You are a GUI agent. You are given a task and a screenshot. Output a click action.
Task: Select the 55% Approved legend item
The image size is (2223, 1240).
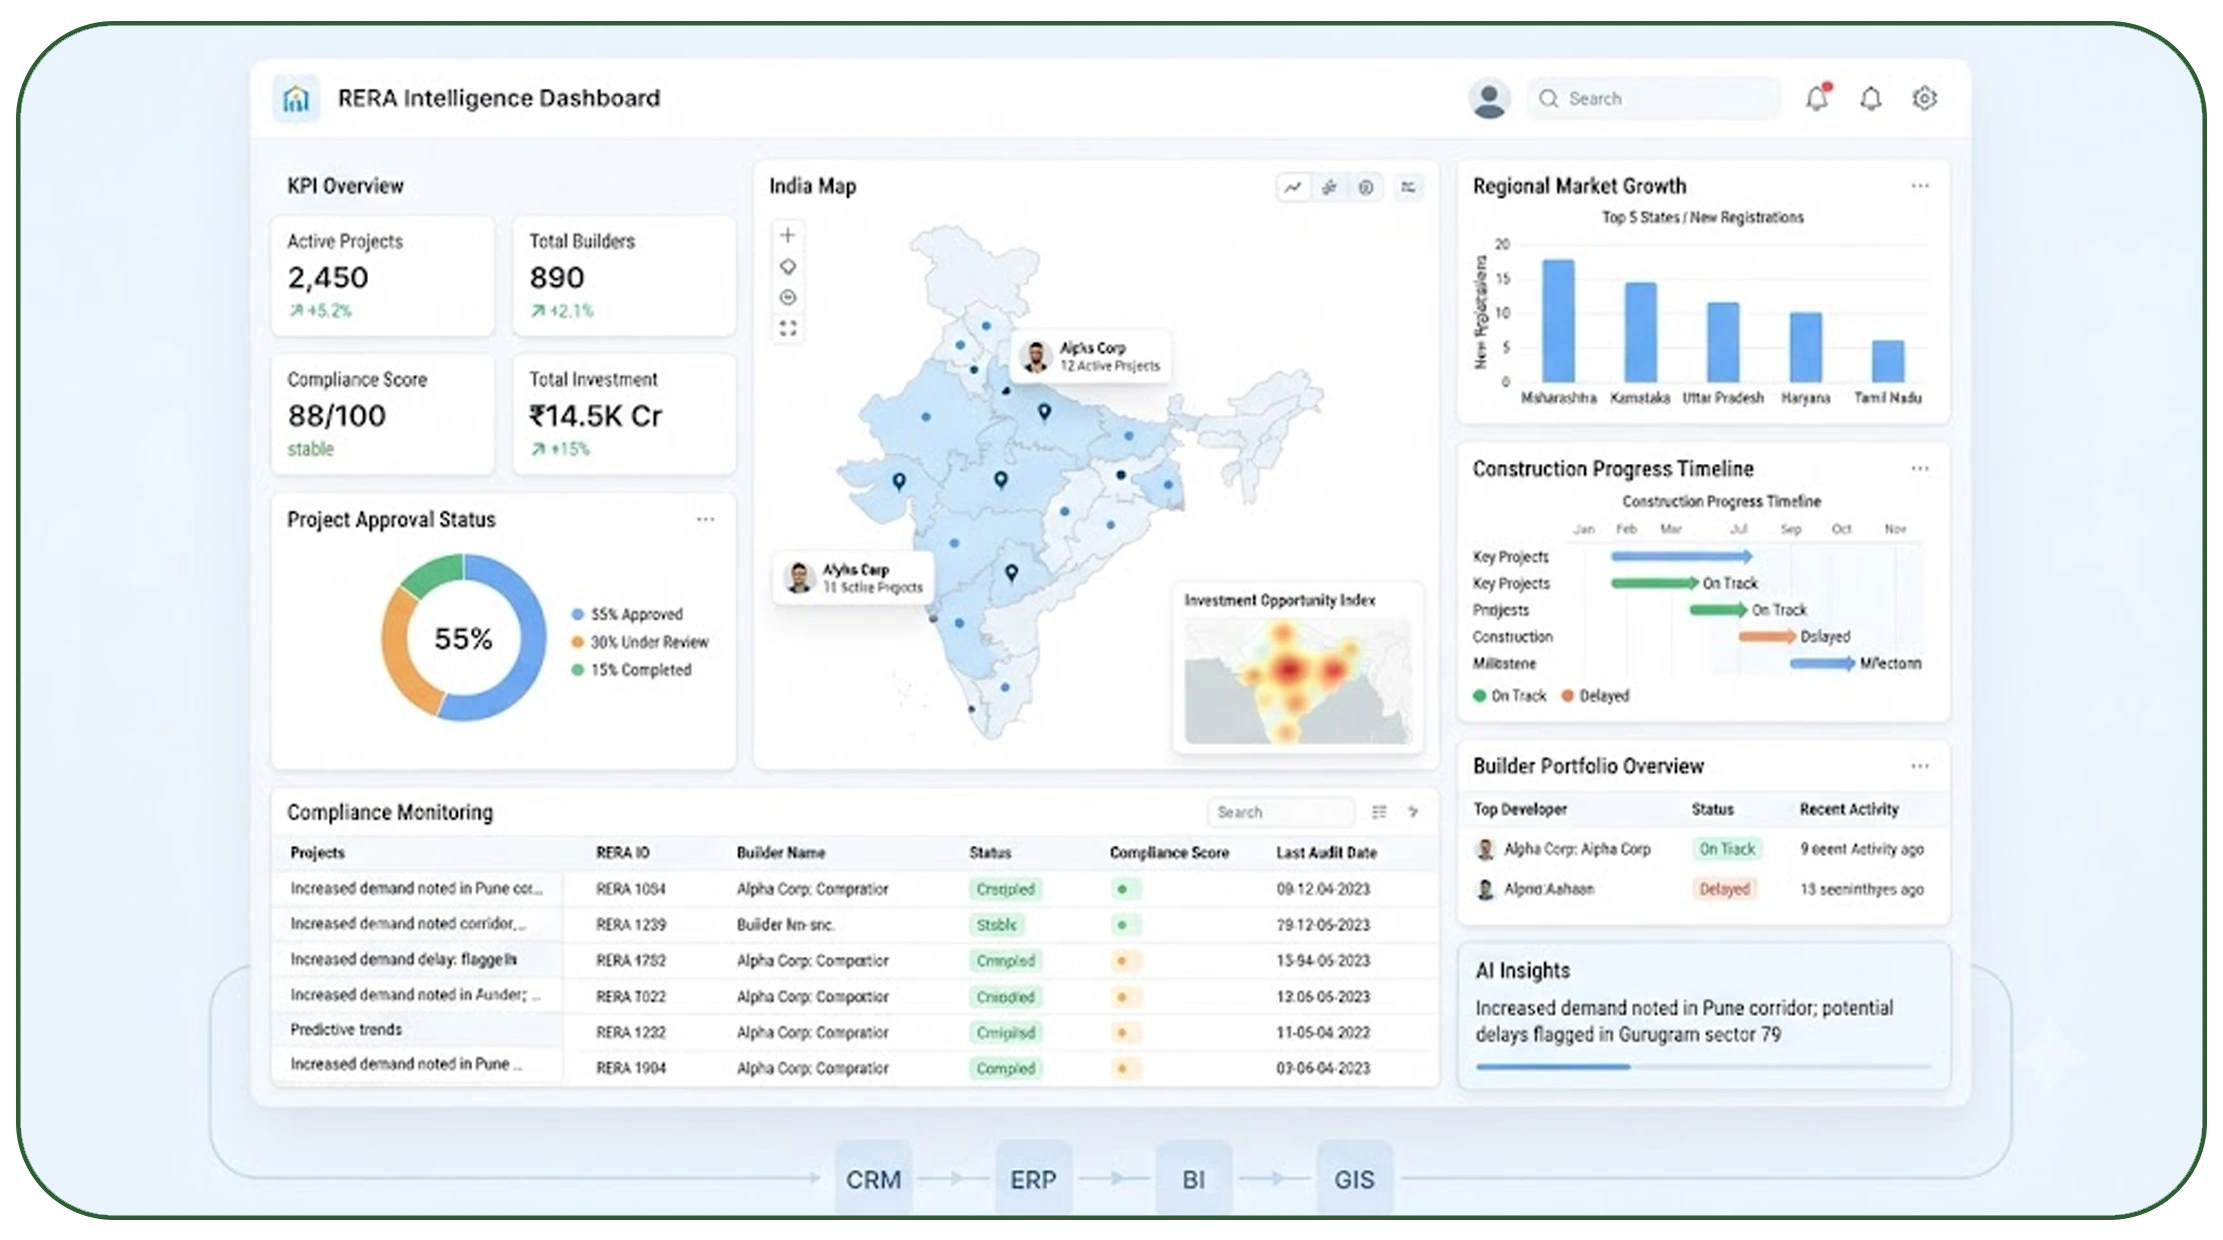pyautogui.click(x=627, y=614)
